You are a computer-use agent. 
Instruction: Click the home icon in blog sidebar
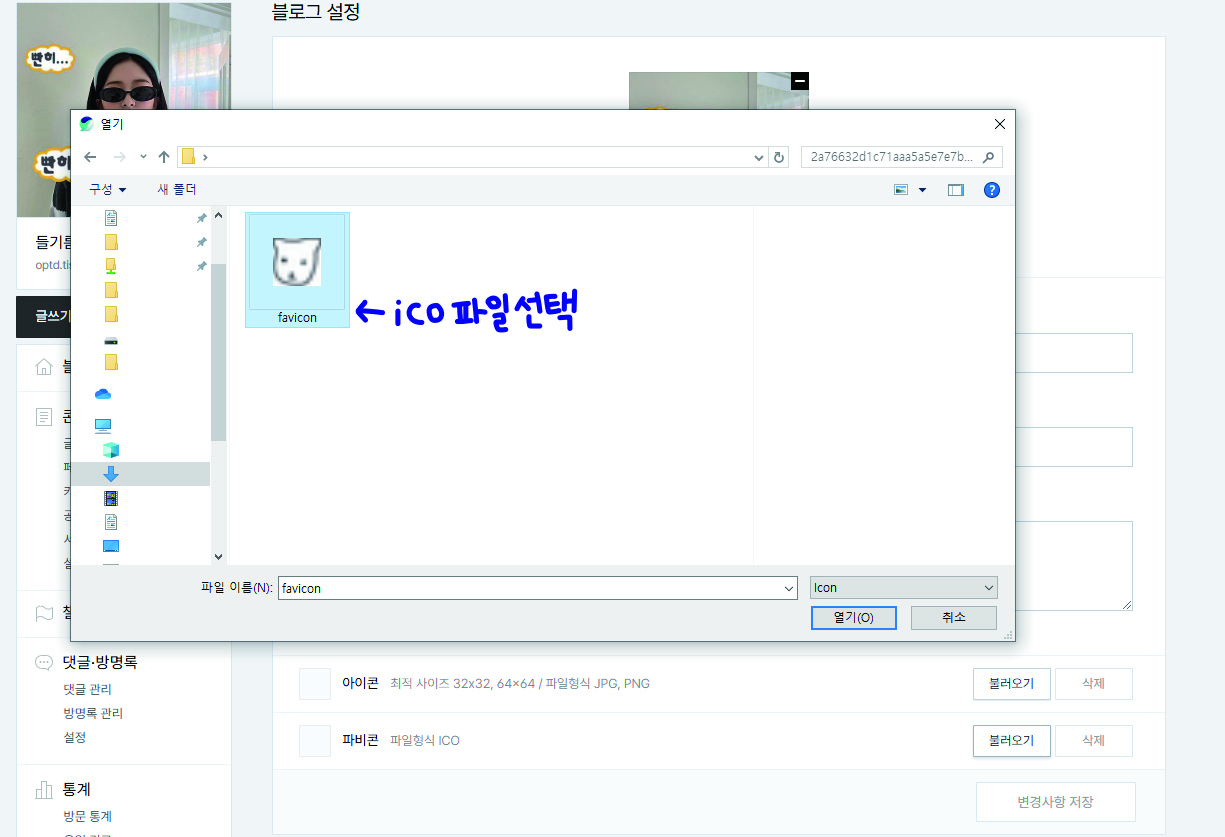coord(43,366)
